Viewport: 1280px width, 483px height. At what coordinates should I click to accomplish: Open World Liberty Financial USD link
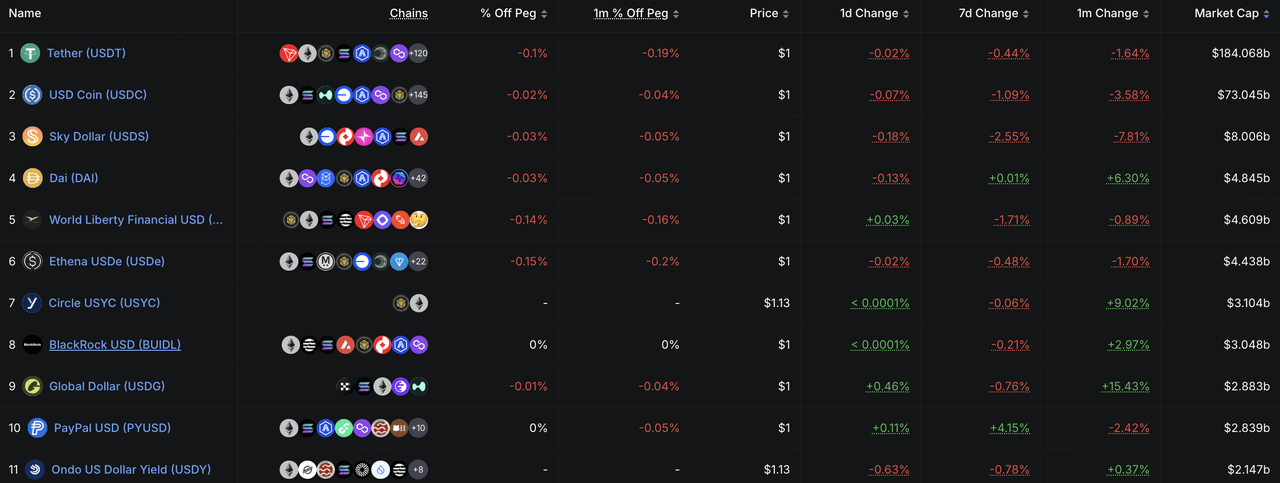[136, 220]
